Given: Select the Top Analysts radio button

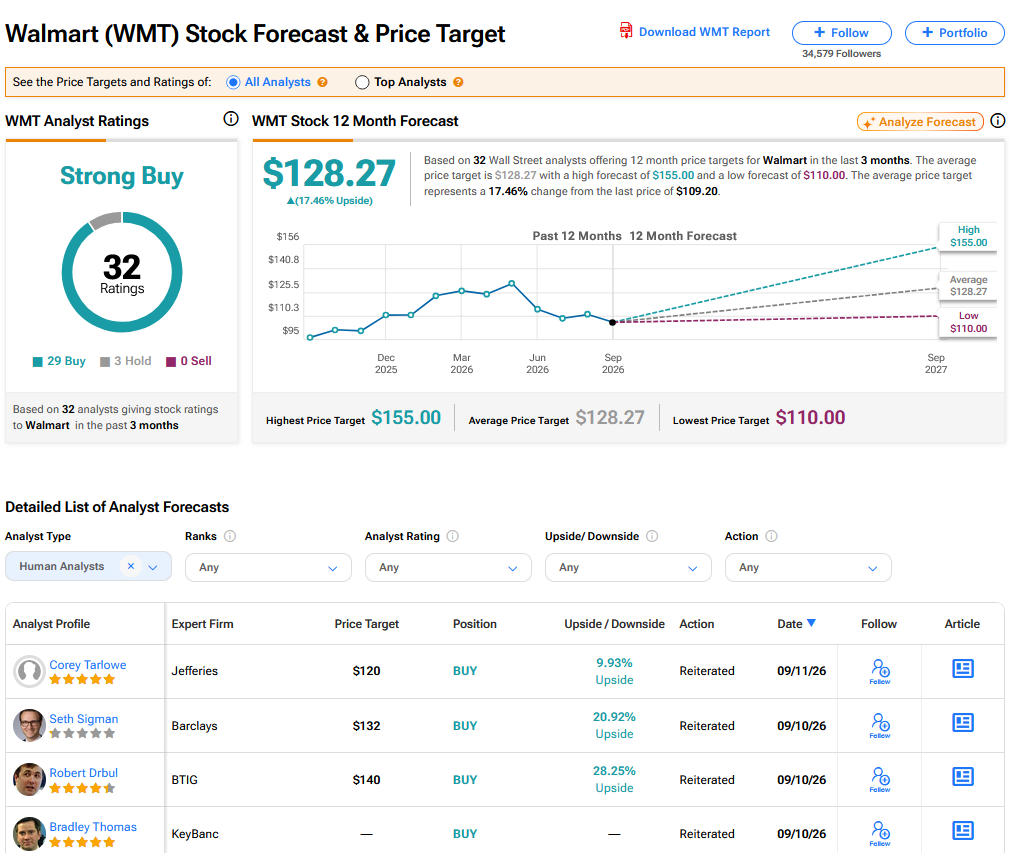Looking at the screenshot, I should point(362,82).
